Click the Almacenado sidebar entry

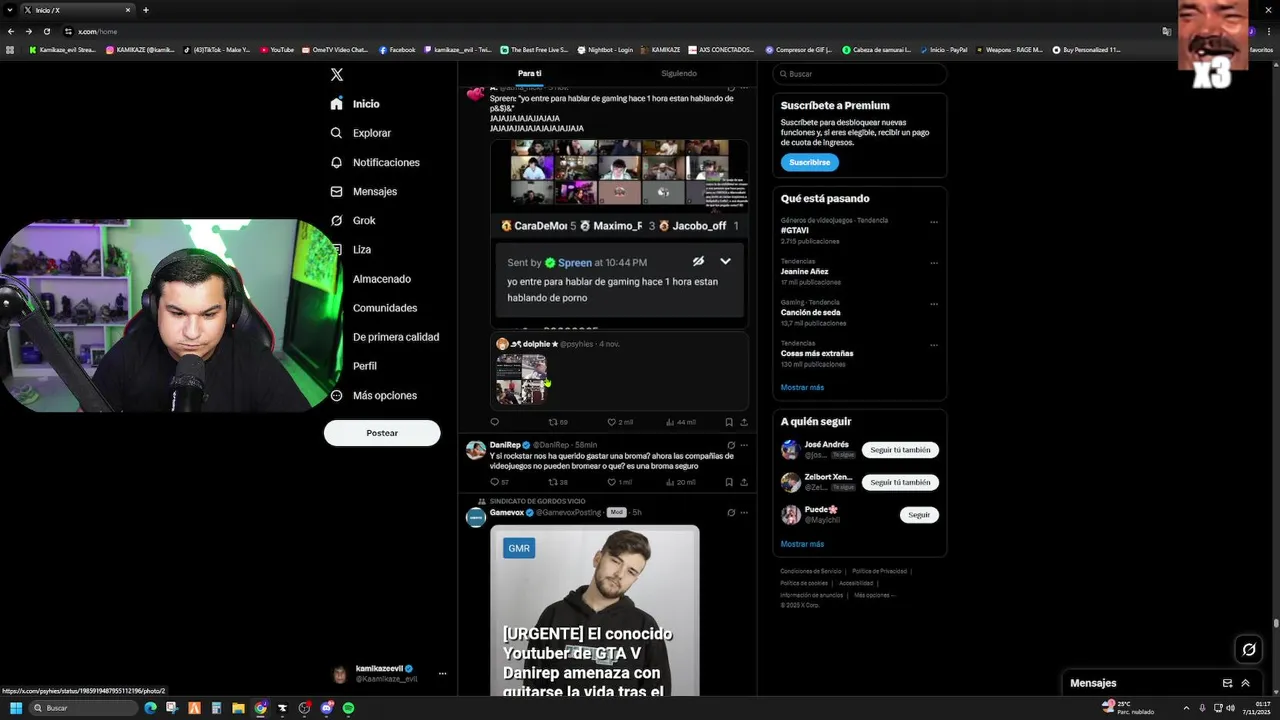(381, 279)
